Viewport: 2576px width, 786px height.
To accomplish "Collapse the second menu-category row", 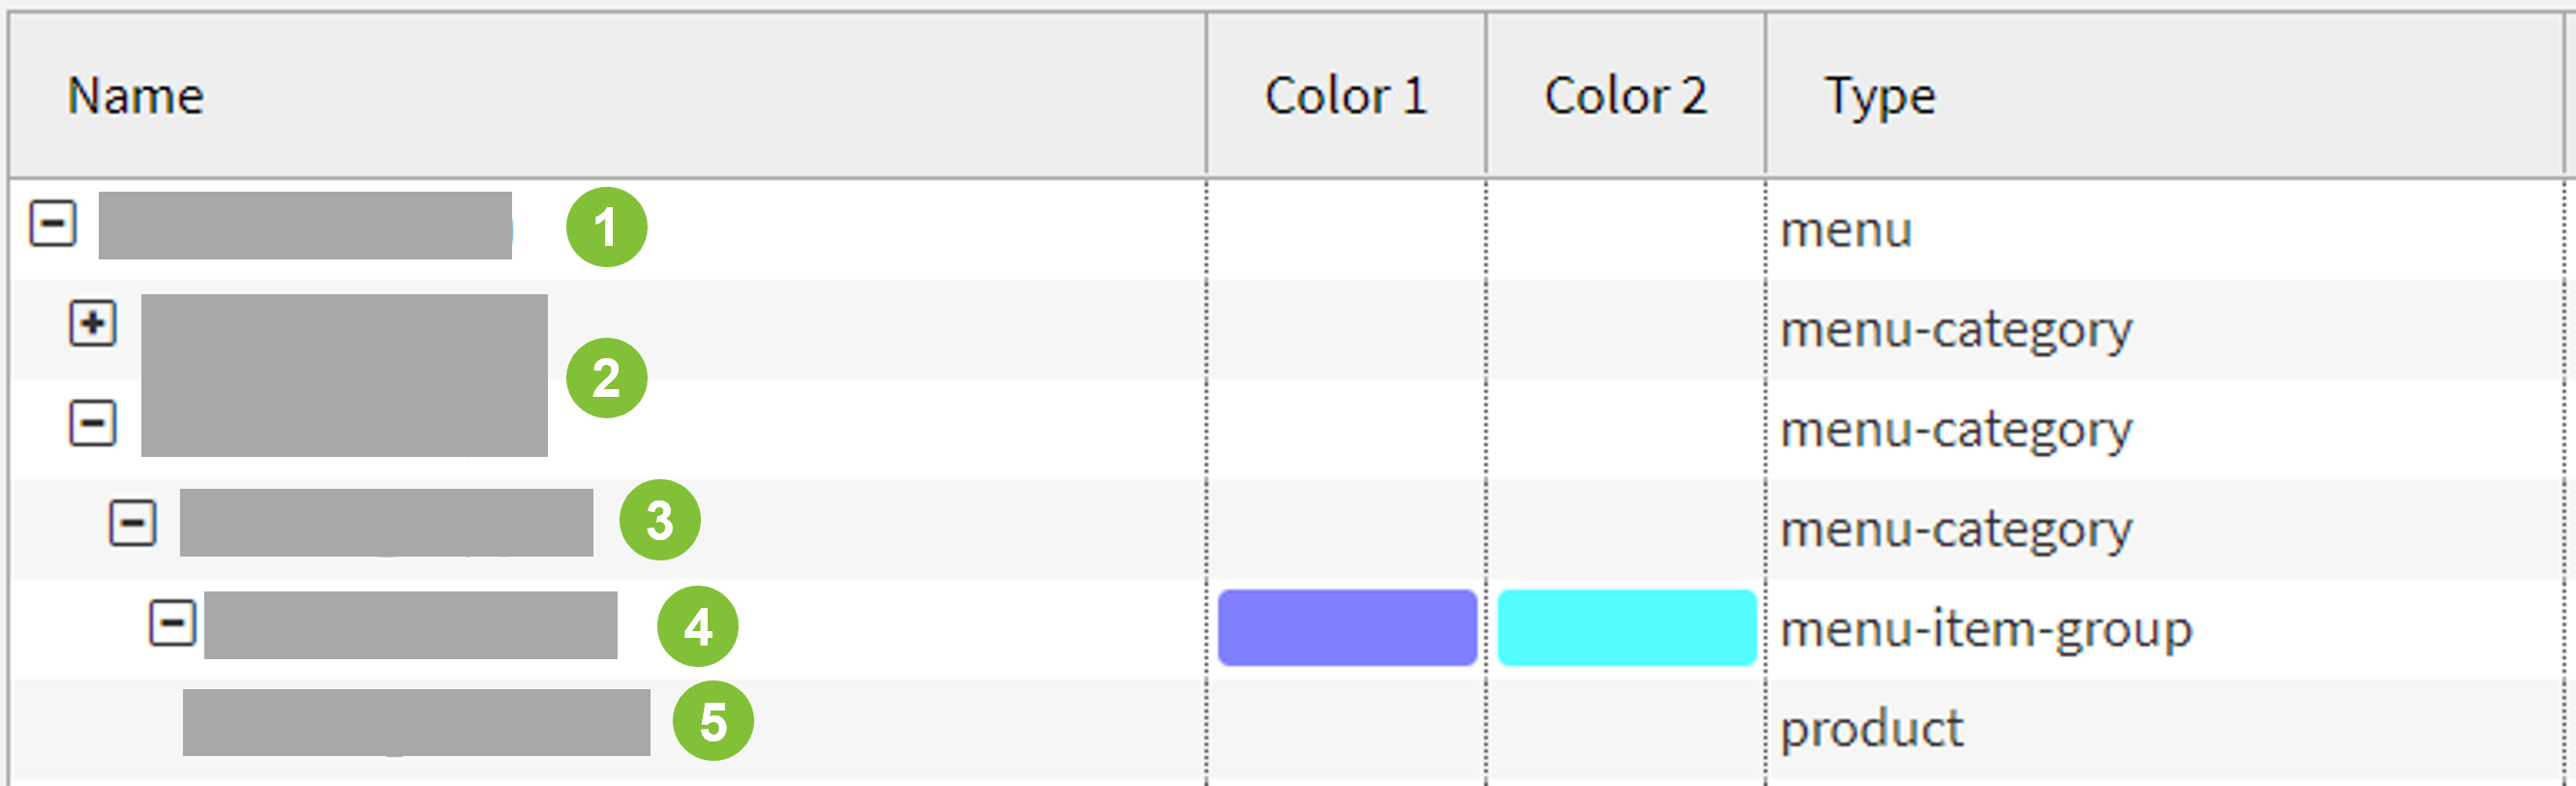I will point(93,424).
